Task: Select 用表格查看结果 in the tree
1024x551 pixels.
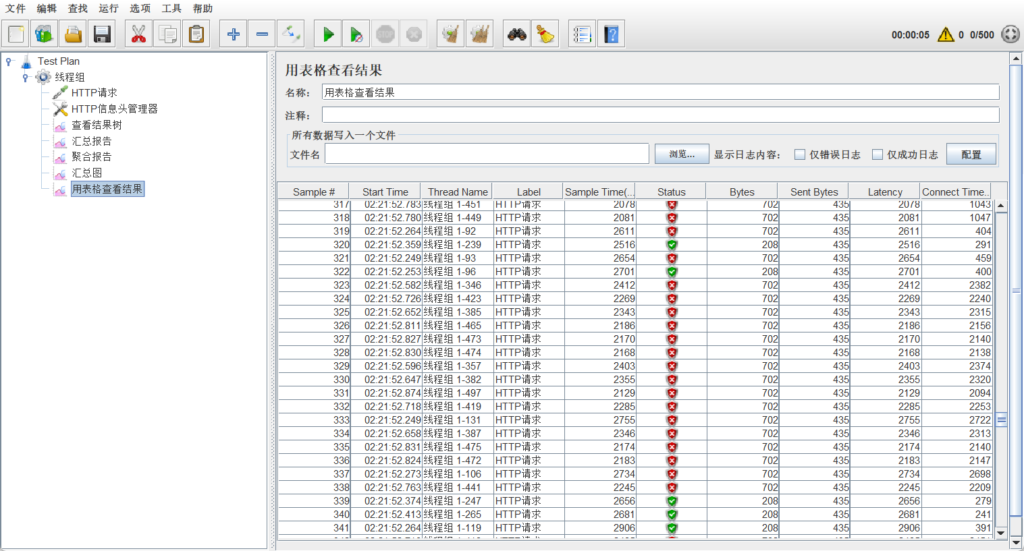Action: [107, 189]
